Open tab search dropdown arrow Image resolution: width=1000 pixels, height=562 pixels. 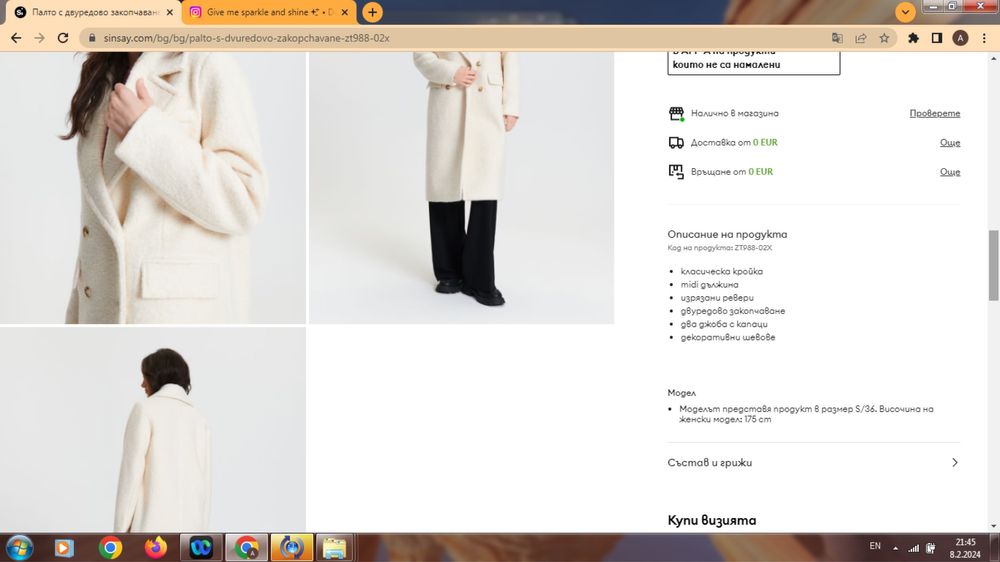905,12
